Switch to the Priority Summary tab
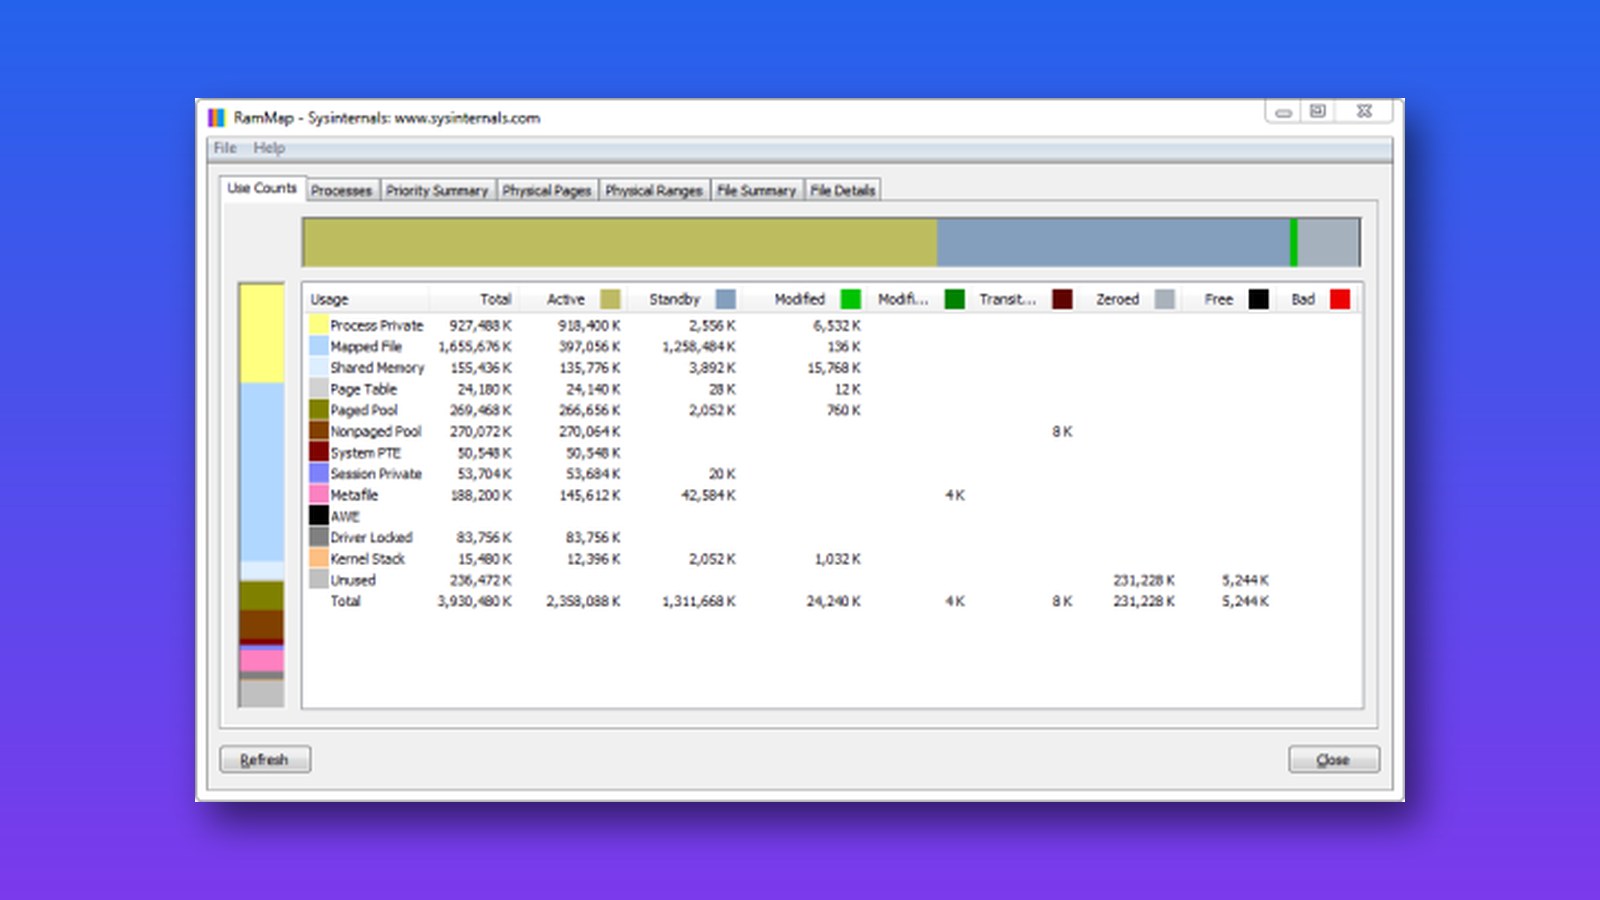Screen dimensions: 1600x900 point(437,190)
